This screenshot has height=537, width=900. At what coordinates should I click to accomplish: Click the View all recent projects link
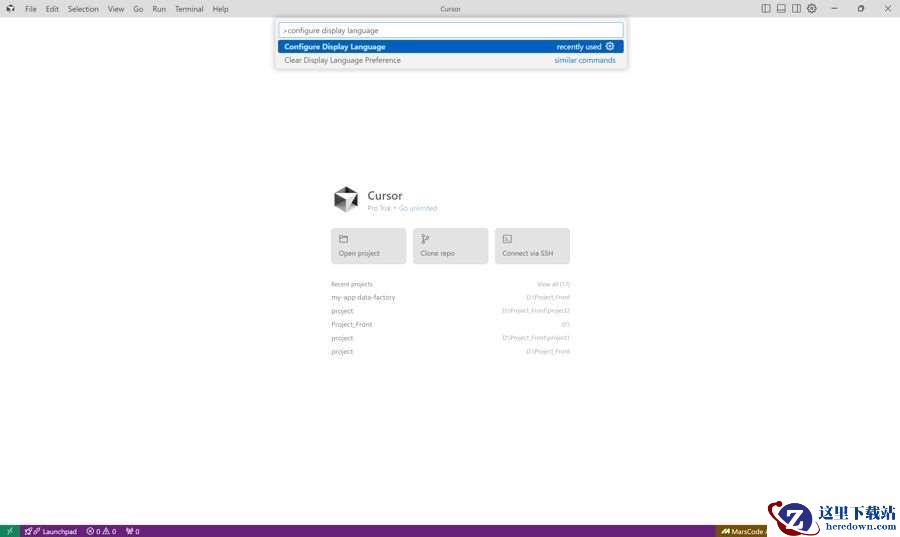point(553,284)
